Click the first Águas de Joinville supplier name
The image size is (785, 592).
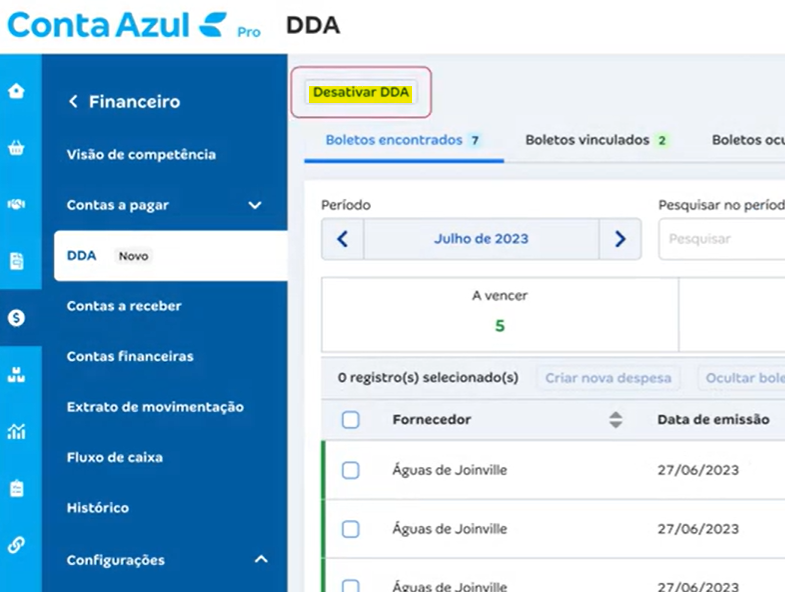point(450,470)
